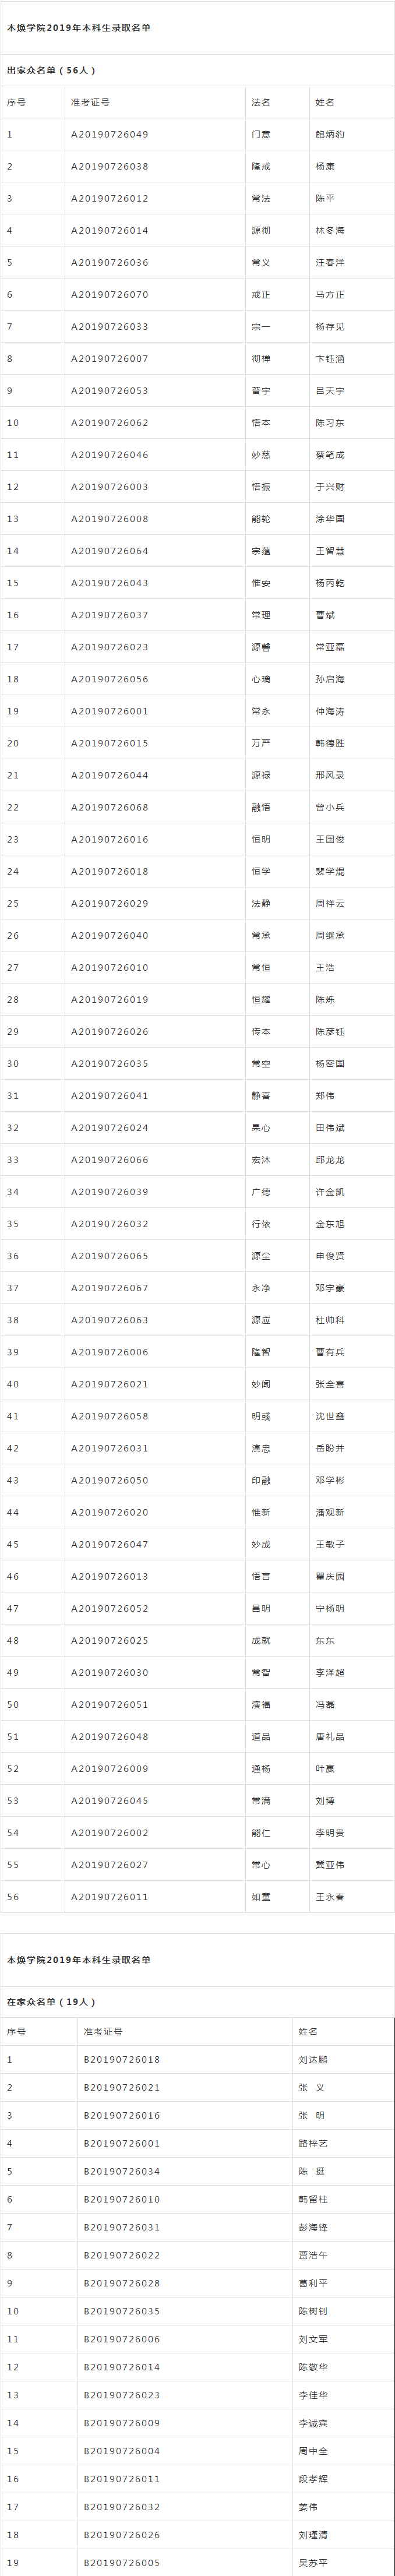Click the name 吴苏平
The width and height of the screenshot is (395, 2576).
click(313, 2563)
